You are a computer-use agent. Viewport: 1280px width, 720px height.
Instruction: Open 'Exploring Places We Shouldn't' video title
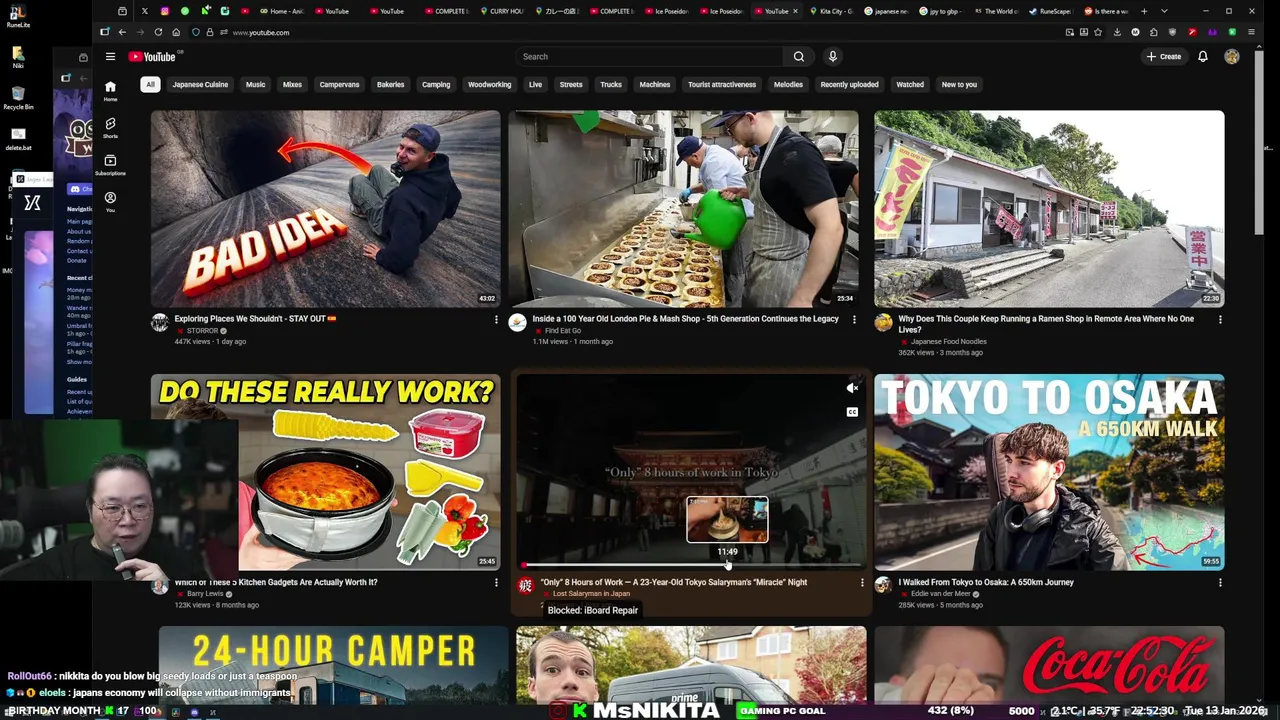pyautogui.click(x=255, y=319)
